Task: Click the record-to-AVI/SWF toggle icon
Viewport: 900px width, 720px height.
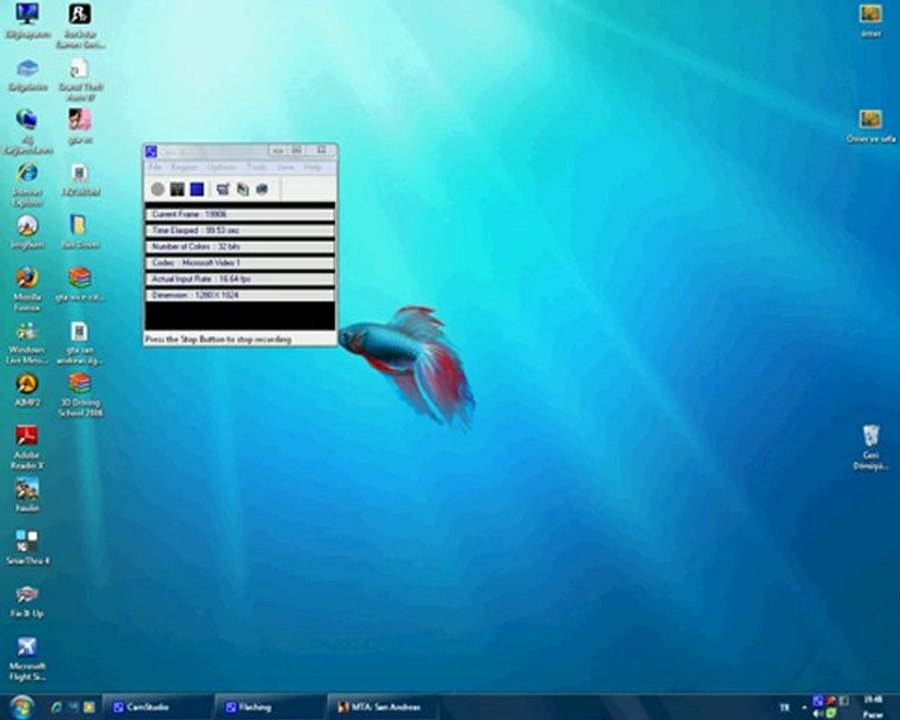Action: click(243, 189)
